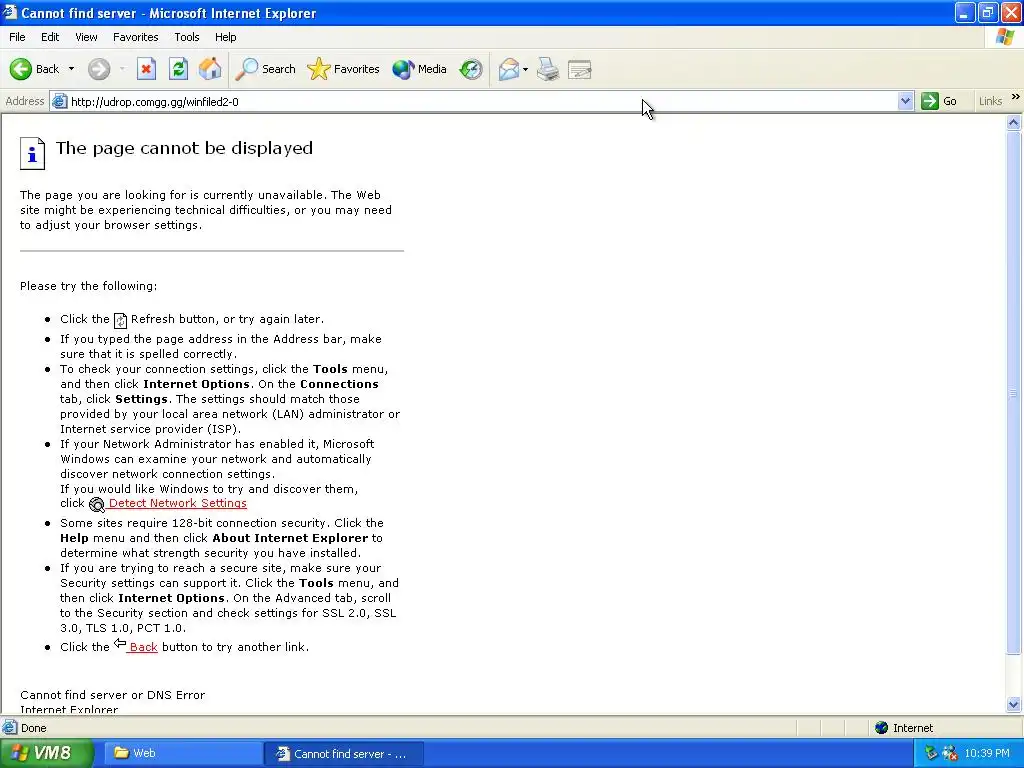
Task: Click the 'The page cannot be displayed' heading
Action: [x=184, y=148]
